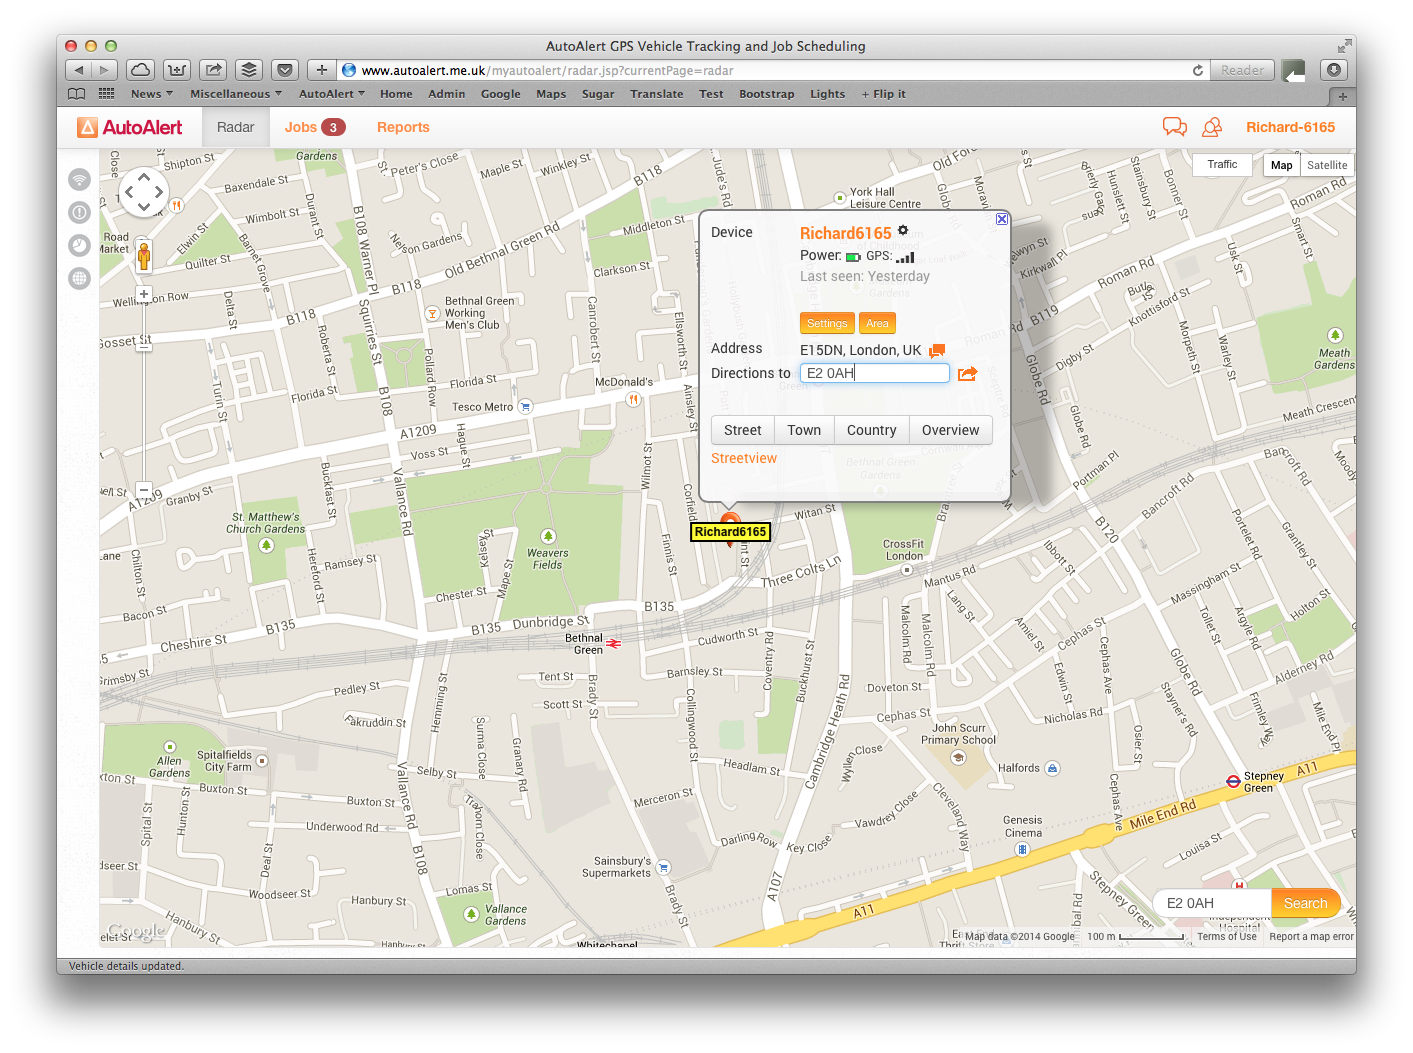Open the Home bookmark
Screen dimensions: 1413x1053
396,94
